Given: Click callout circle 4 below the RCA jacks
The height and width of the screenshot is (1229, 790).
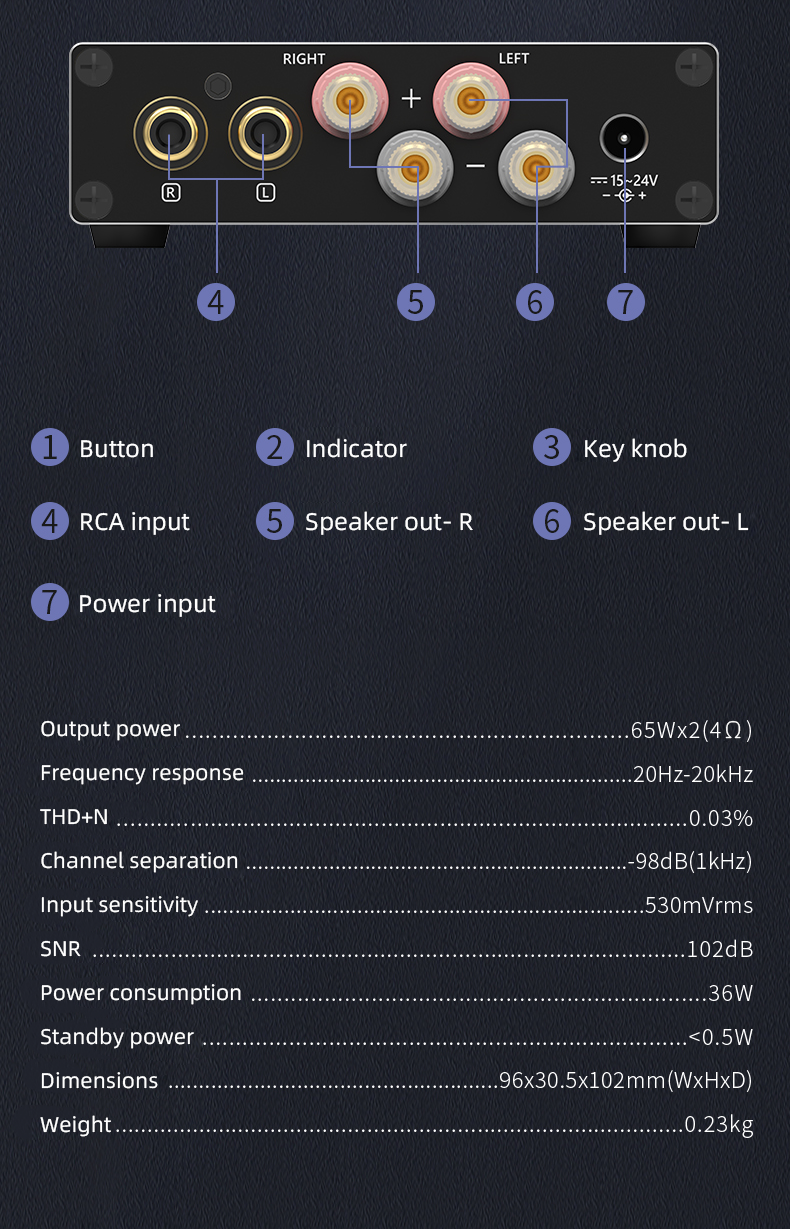Looking at the screenshot, I should pos(216,301).
